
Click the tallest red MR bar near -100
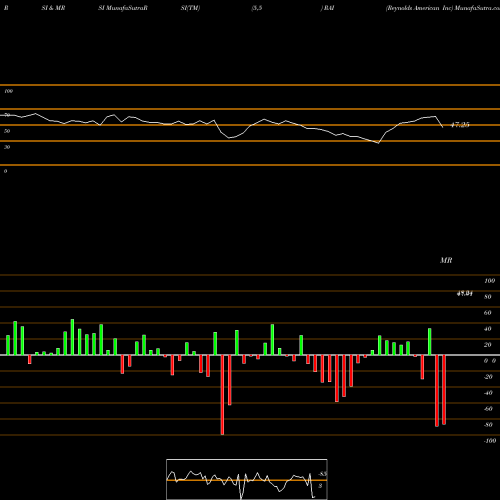pyautogui.click(x=222, y=395)
